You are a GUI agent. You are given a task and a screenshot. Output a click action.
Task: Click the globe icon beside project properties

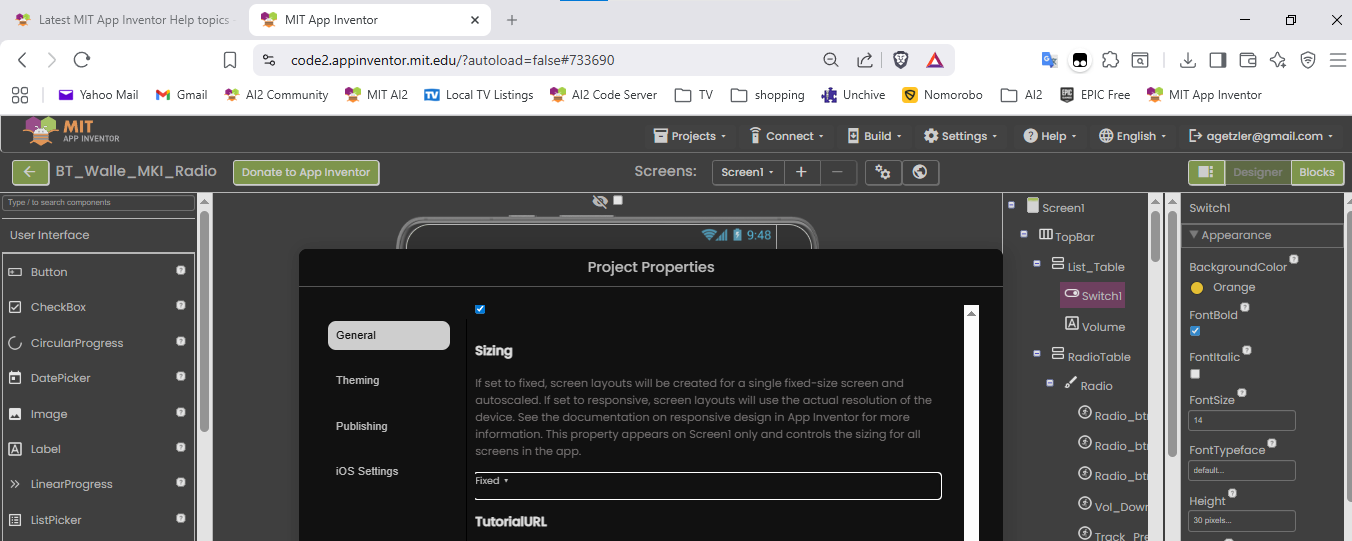[x=920, y=172]
